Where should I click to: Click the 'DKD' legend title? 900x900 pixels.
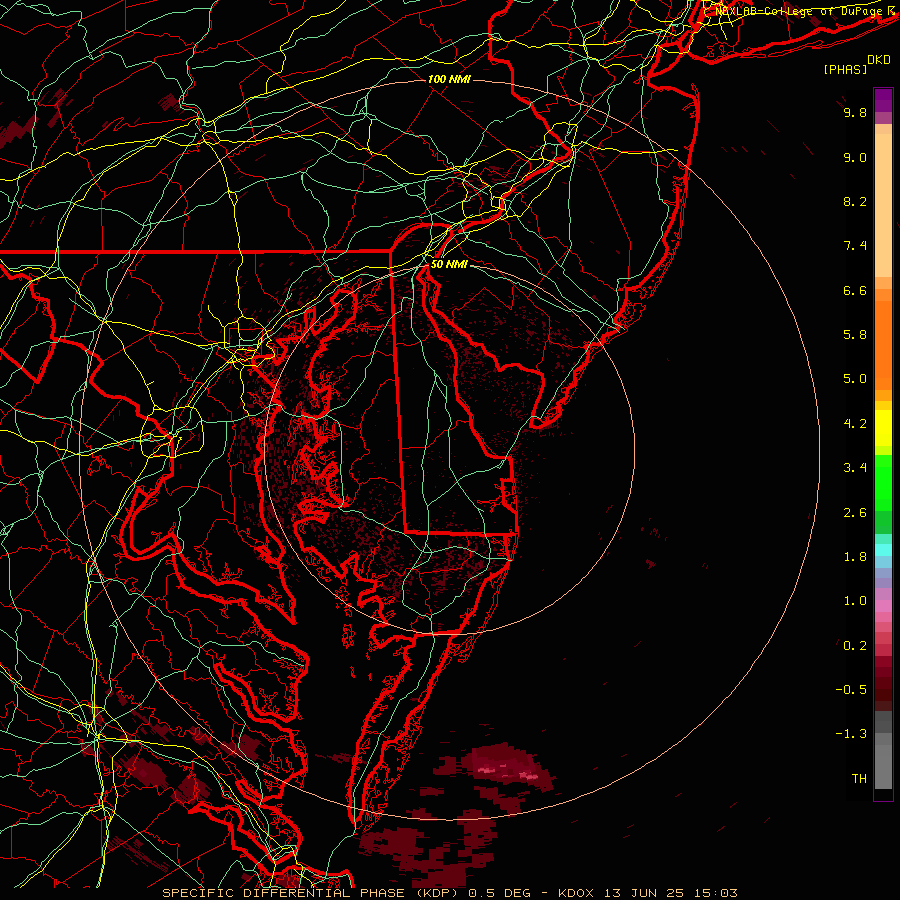pos(879,60)
